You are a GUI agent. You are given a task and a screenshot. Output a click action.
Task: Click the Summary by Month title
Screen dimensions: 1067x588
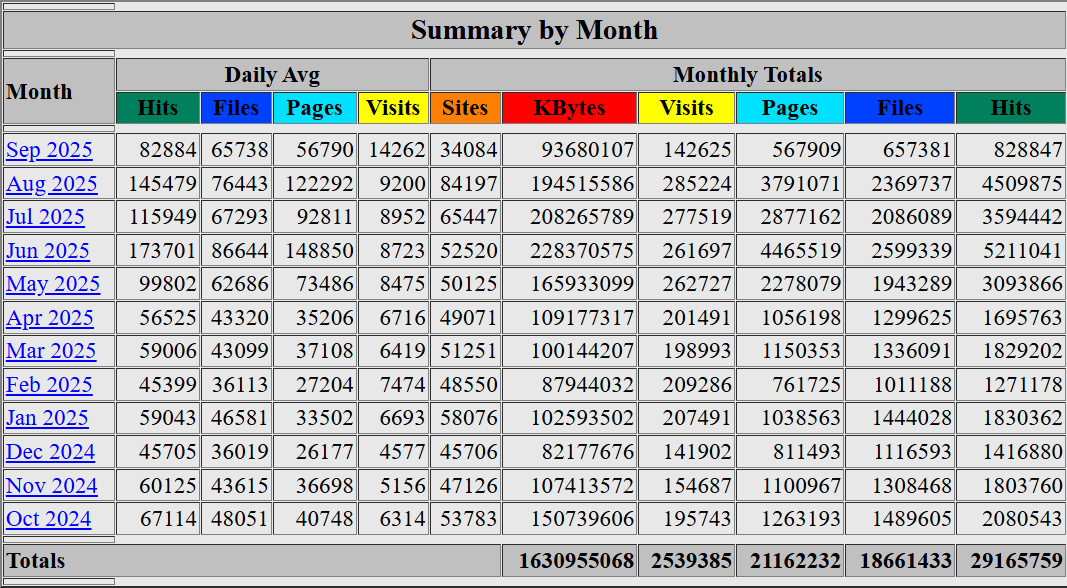[x=534, y=30]
